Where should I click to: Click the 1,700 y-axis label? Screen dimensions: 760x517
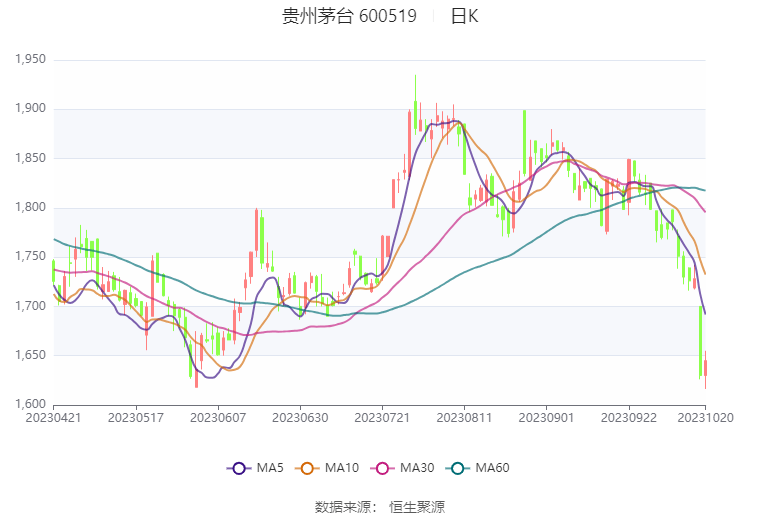pos(30,306)
